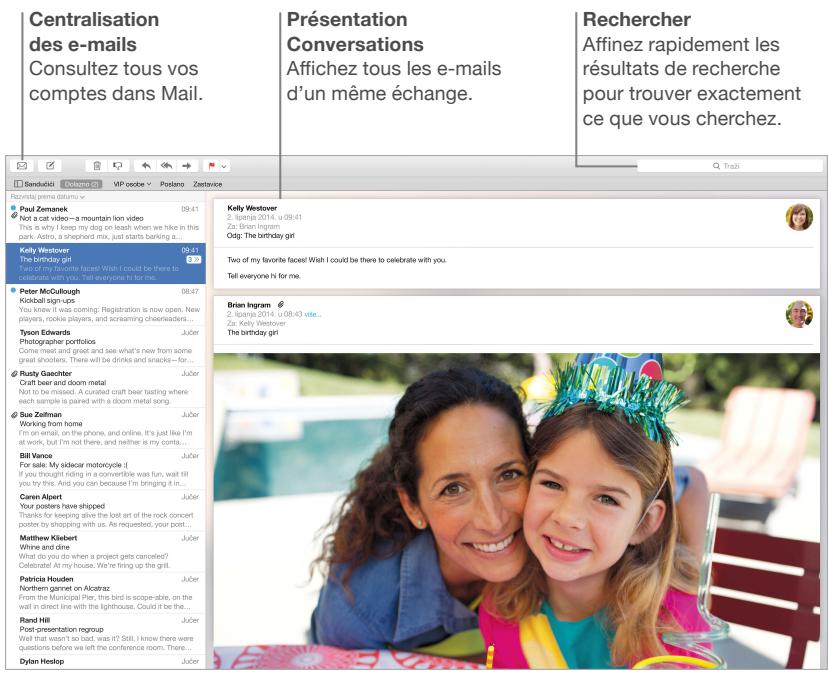Click the Get Mail envelope icon
Image resolution: width=828 pixels, height=673 pixels.
[22, 166]
